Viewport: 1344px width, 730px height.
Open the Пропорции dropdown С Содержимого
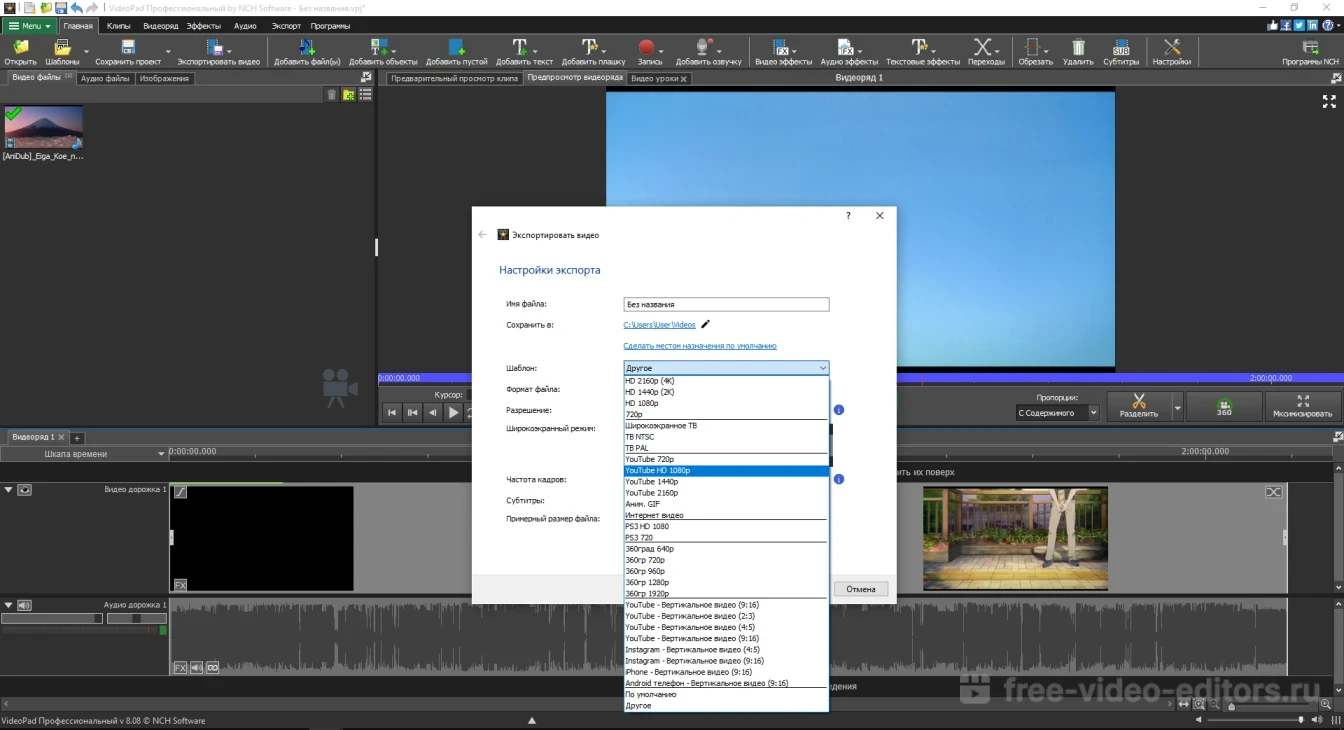1057,412
